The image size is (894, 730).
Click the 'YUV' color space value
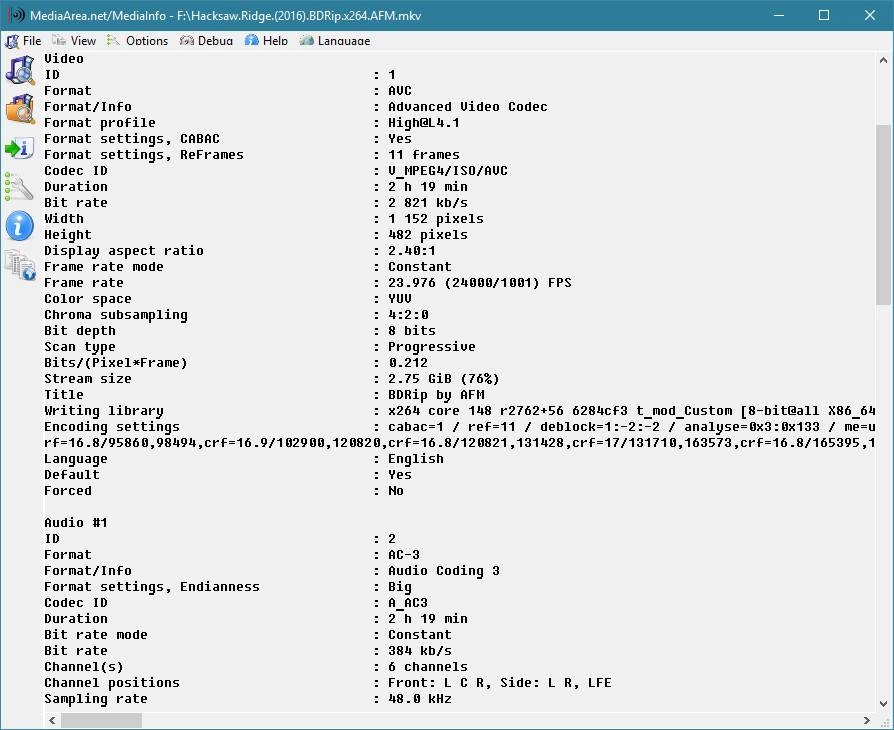click(400, 298)
